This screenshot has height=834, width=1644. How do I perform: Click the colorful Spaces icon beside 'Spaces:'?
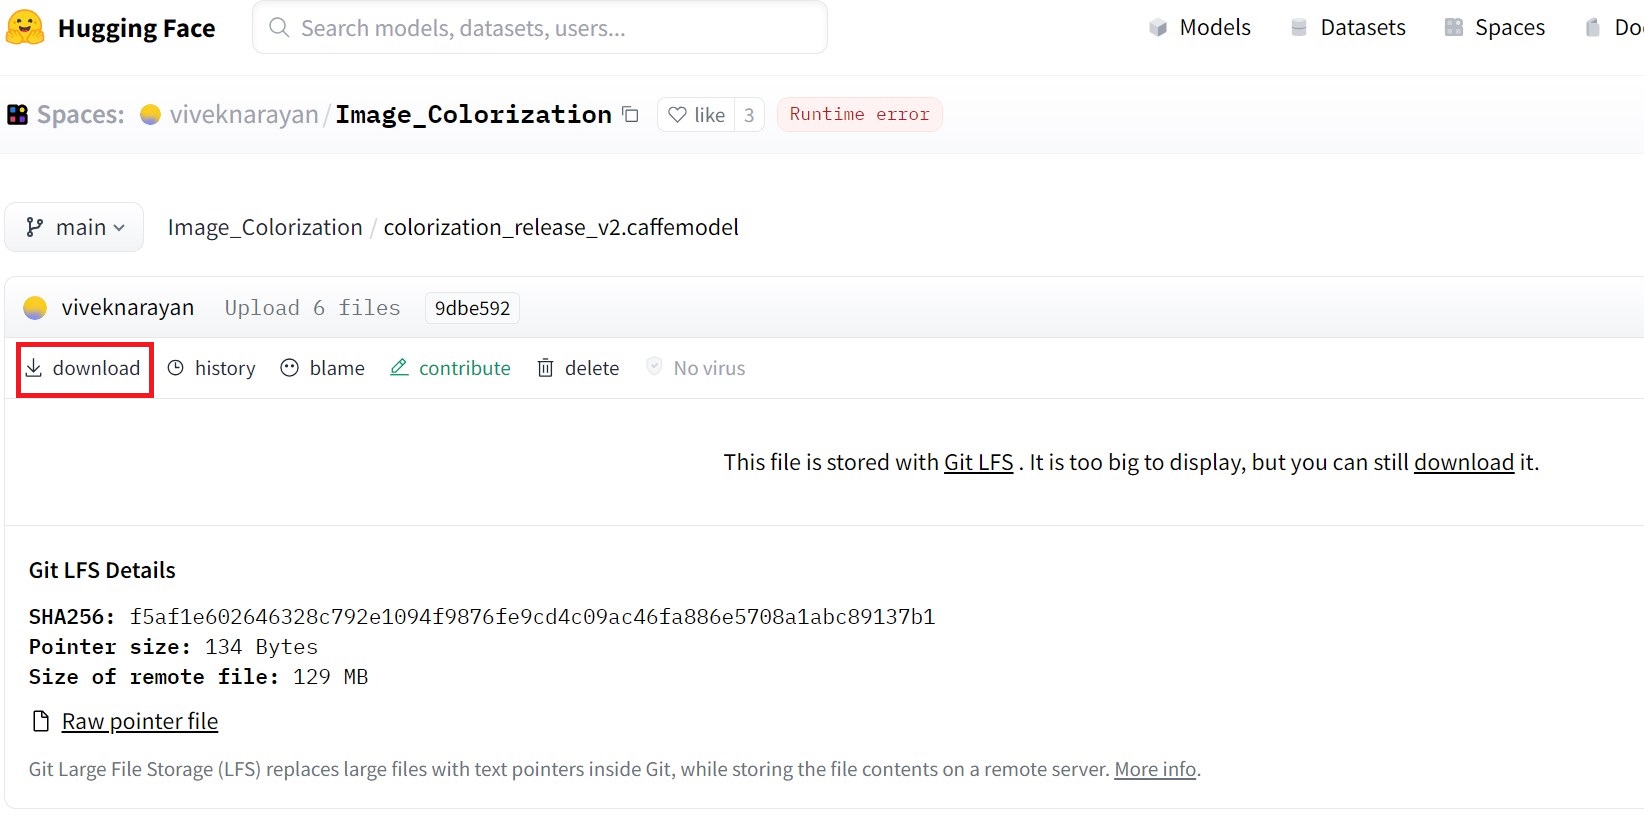(x=18, y=115)
